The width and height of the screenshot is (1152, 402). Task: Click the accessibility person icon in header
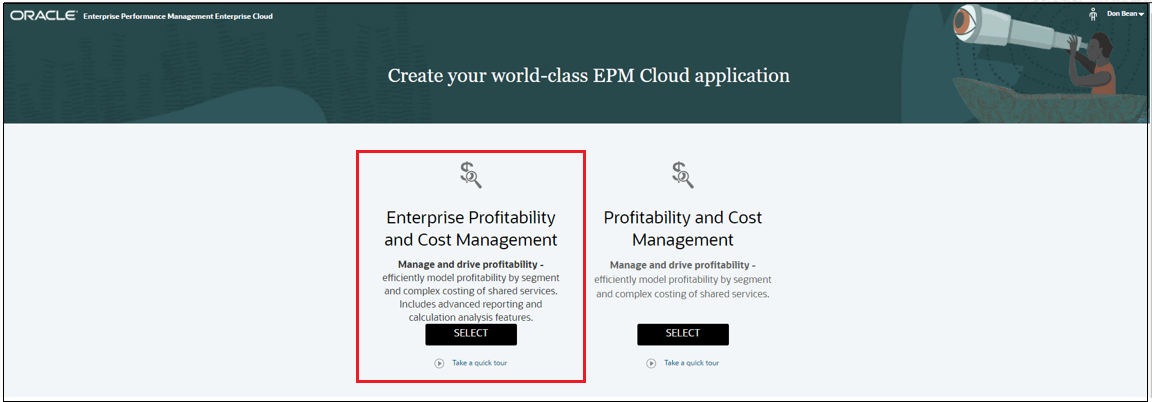(1093, 15)
